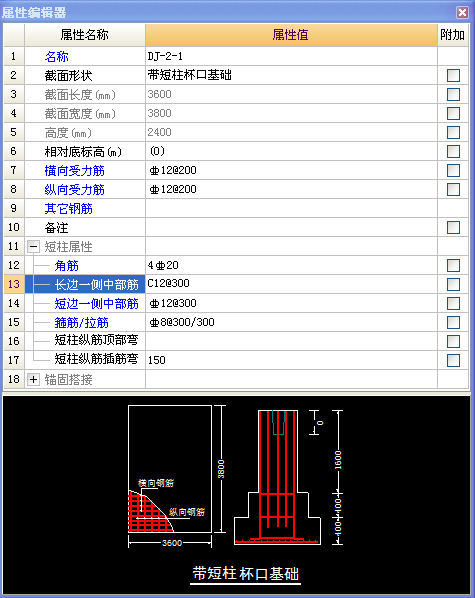Tick the 附加 checkbox for 备注

(x=453, y=227)
